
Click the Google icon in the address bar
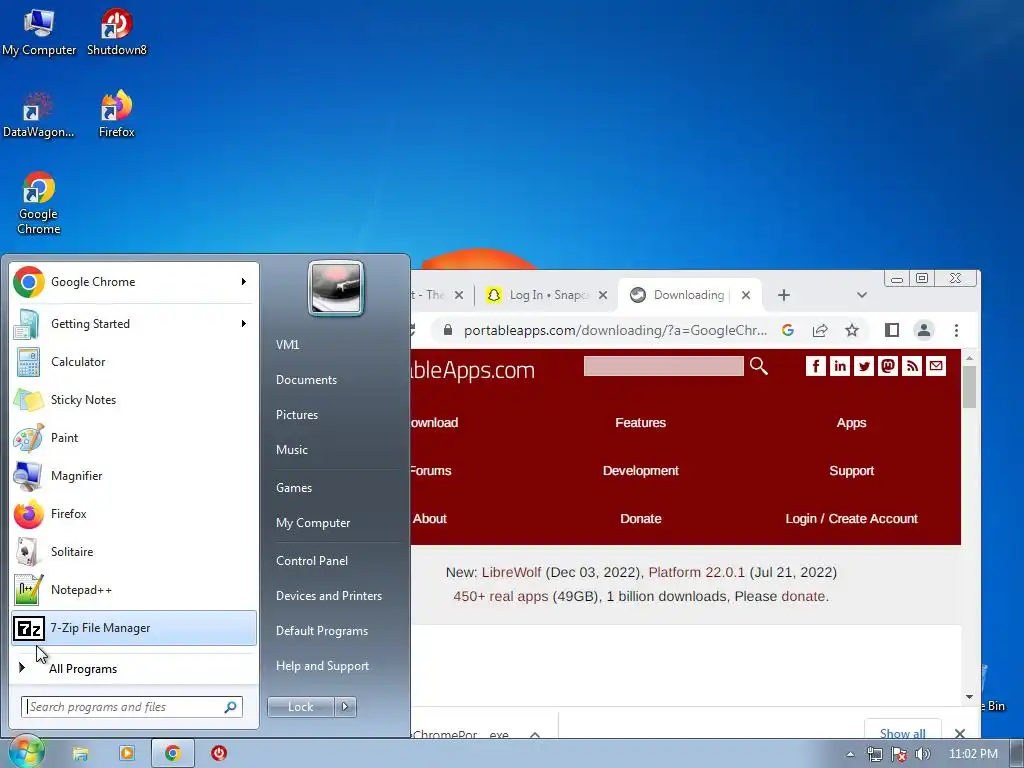tap(788, 330)
